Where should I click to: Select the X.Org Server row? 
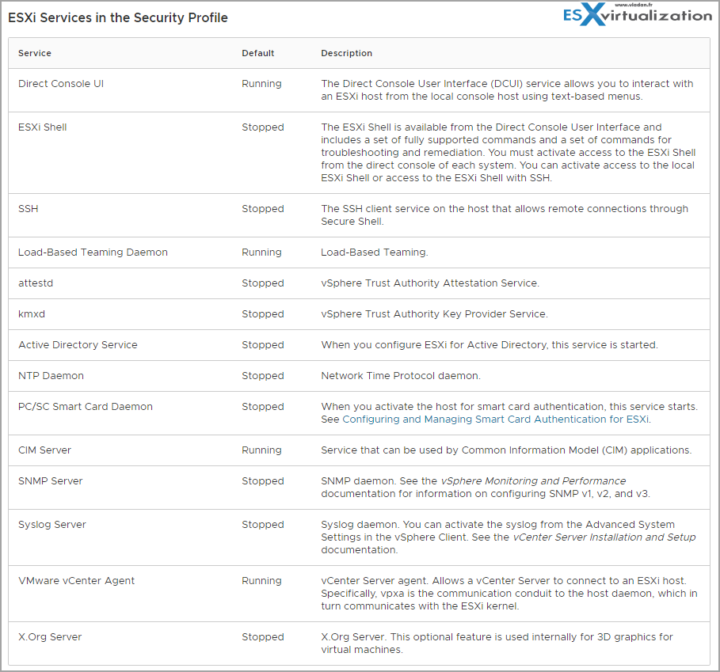(359, 643)
